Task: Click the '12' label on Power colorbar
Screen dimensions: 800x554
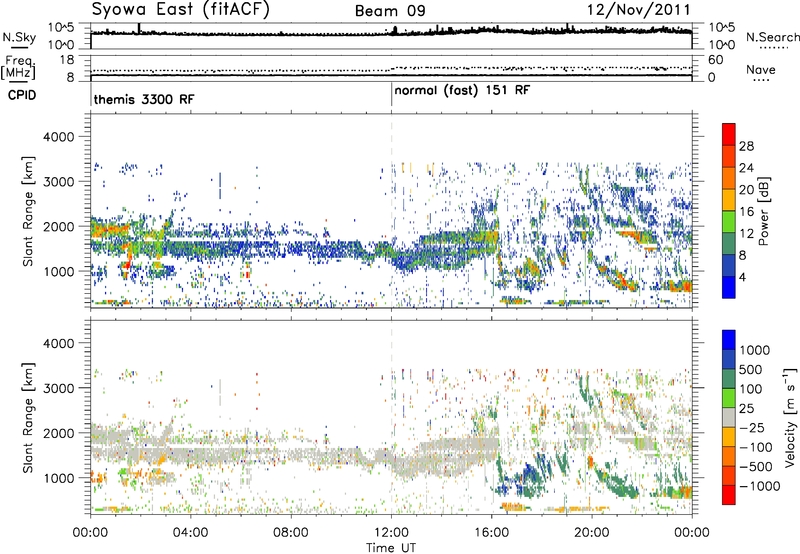Action: [x=746, y=233]
